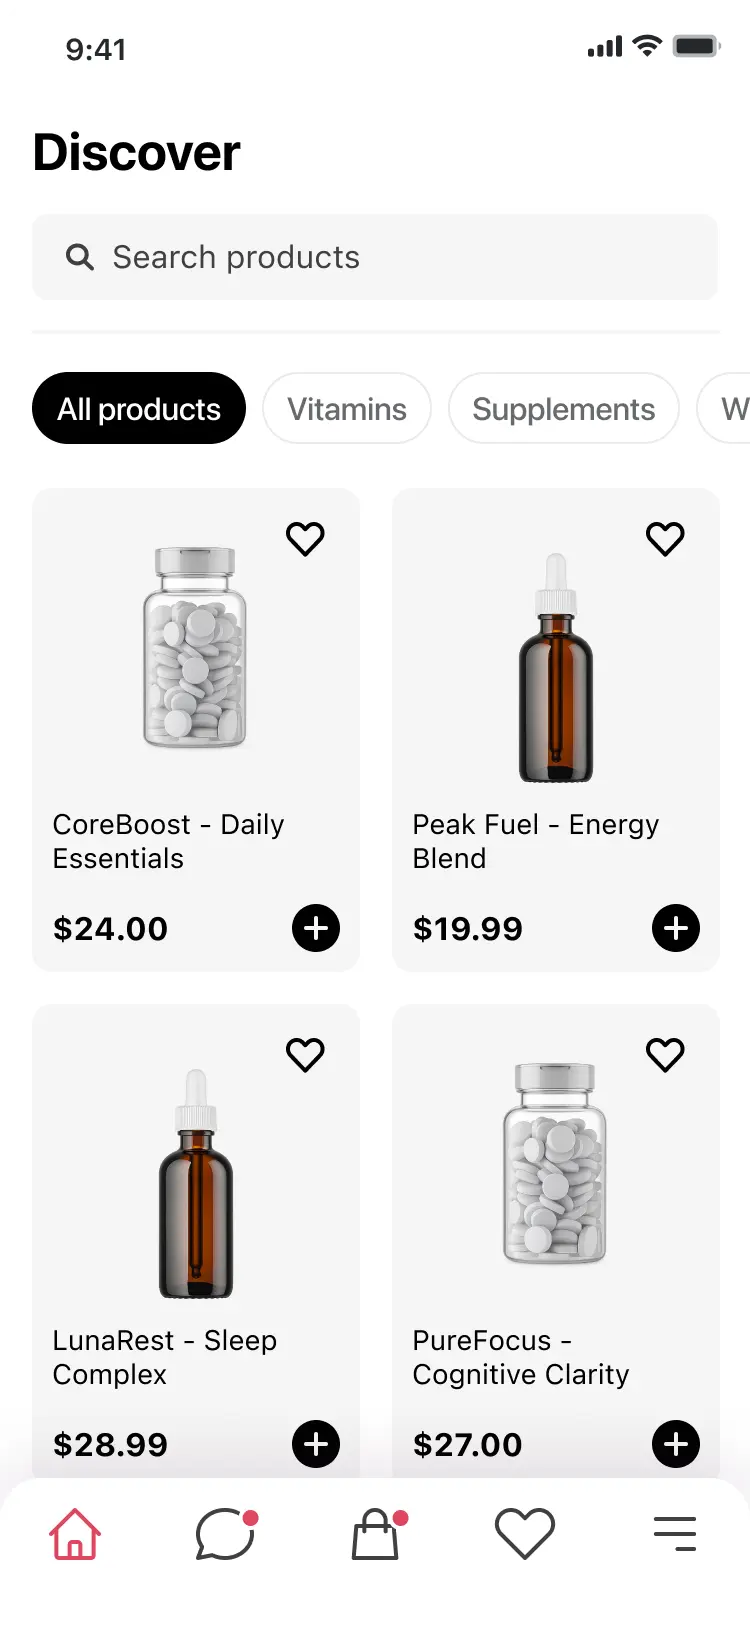The height and width of the screenshot is (1626, 750).
Task: Filter by Vitamins category
Action: point(347,408)
